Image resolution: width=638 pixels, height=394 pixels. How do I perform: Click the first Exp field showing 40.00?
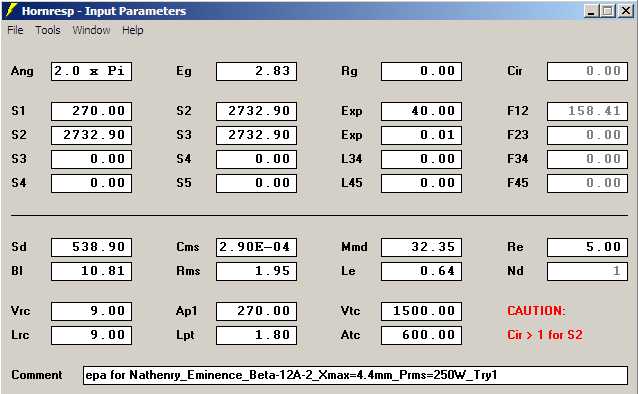pyautogui.click(x=422, y=111)
